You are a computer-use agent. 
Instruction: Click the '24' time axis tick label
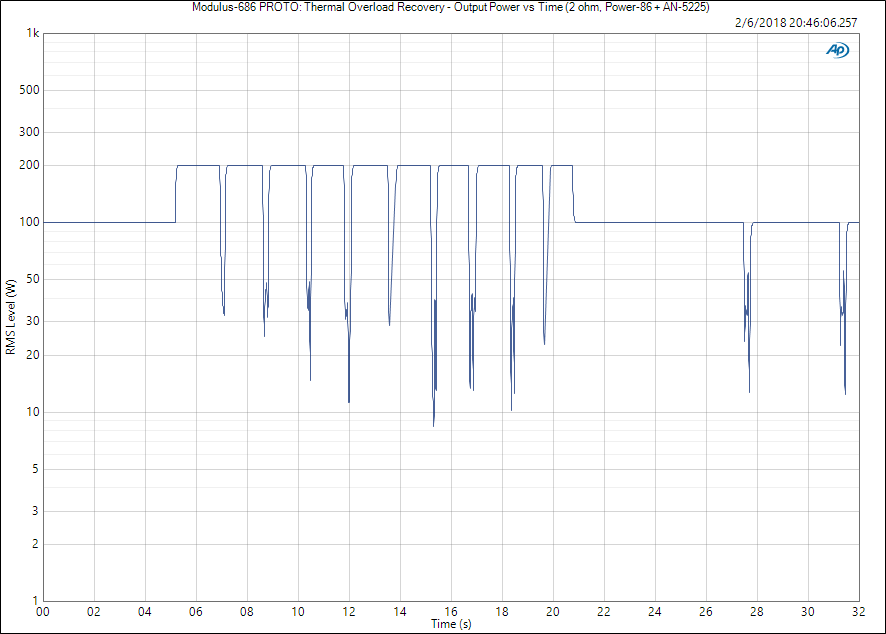click(x=655, y=611)
